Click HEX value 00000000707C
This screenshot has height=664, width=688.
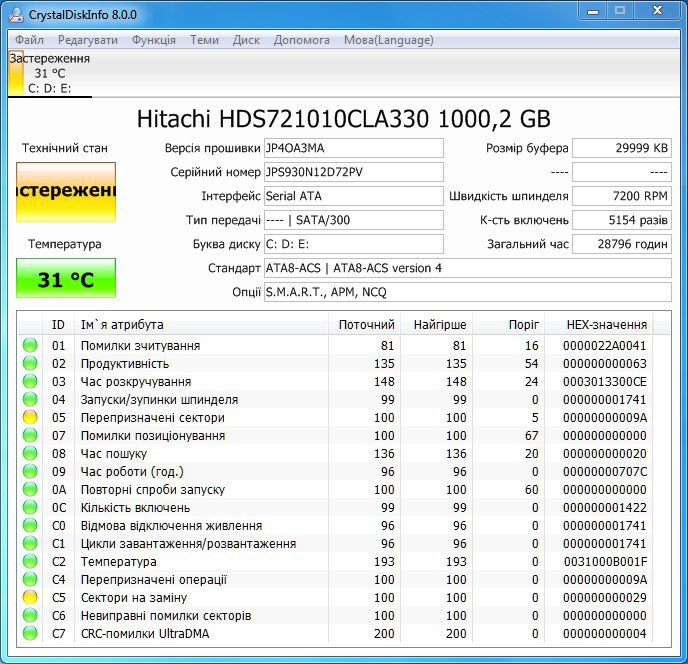pos(605,471)
